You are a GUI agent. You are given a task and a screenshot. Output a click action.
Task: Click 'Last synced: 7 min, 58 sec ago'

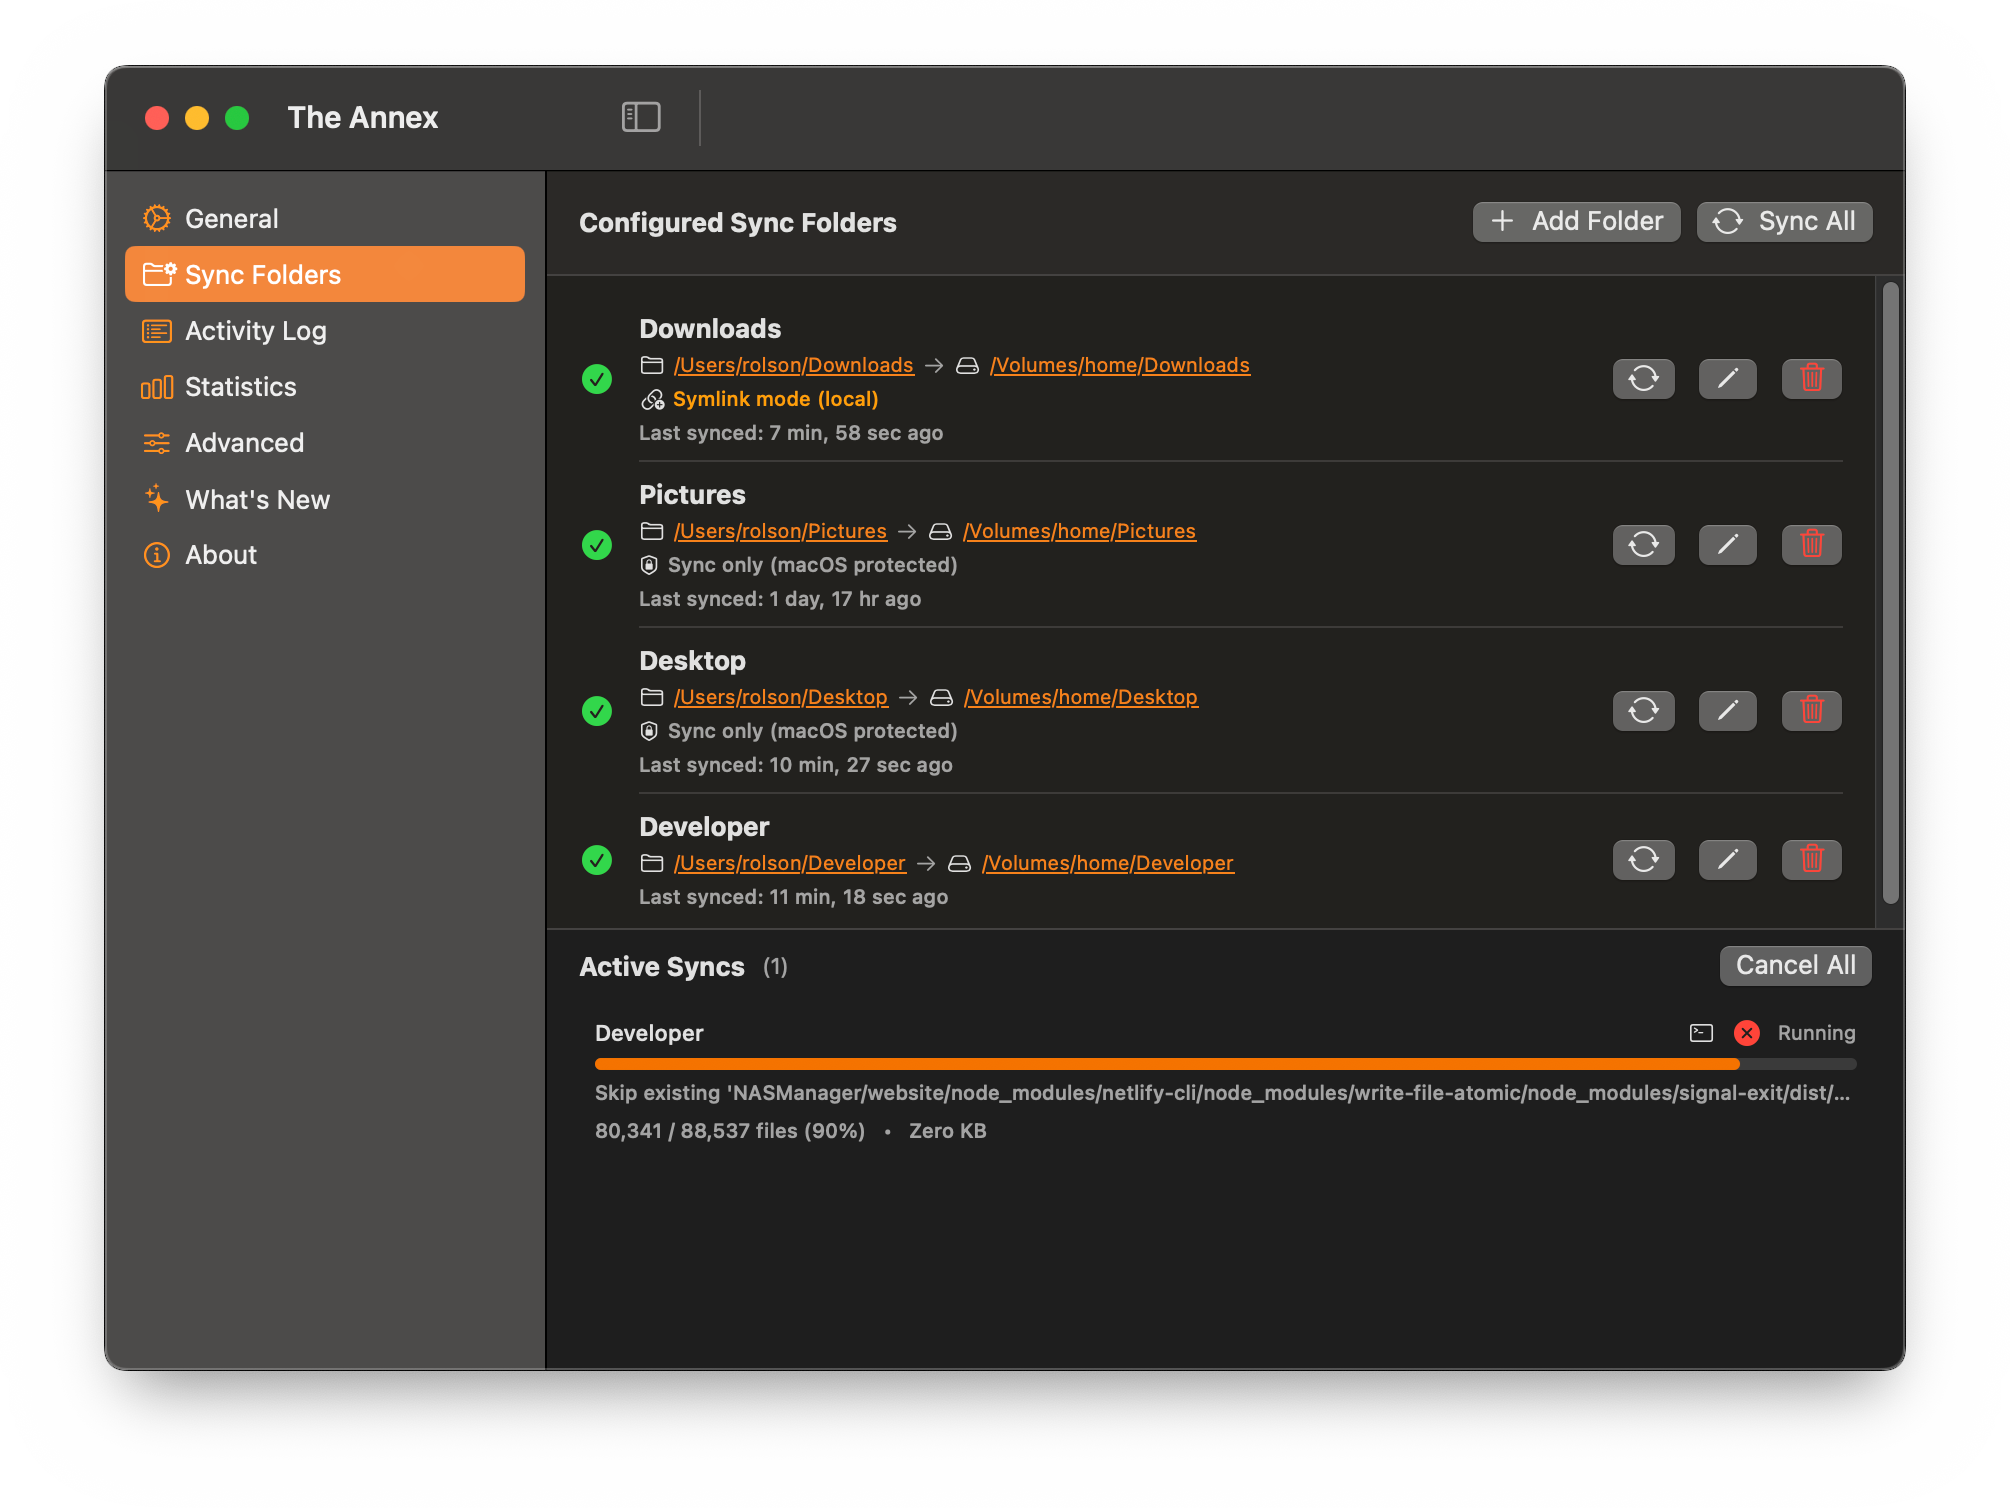[791, 433]
